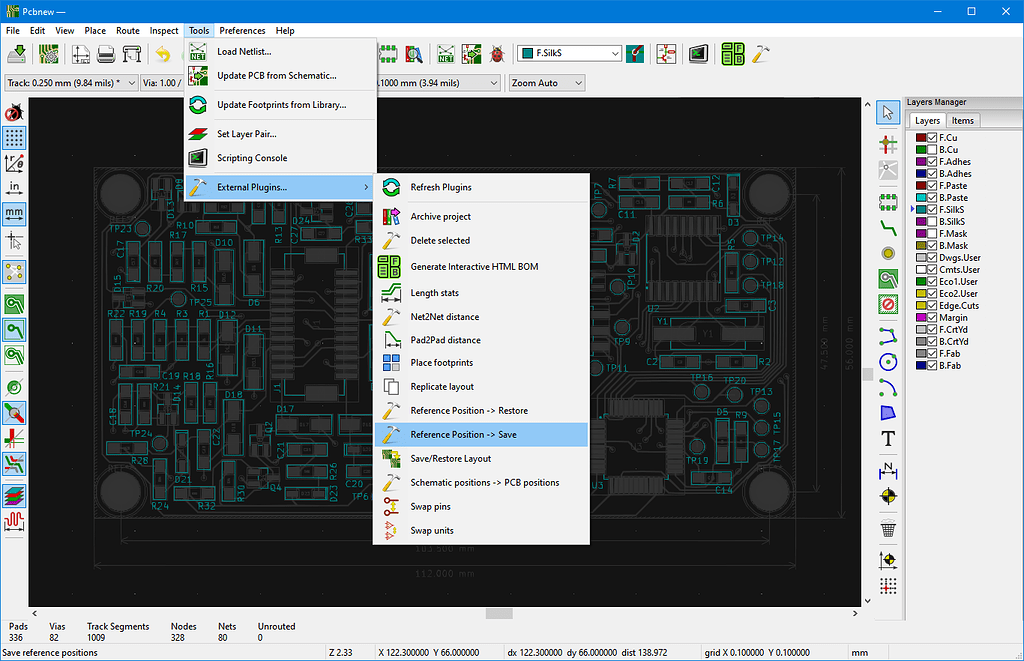Click the Dwgs.User layer color swatch
1024x661 pixels.
click(x=920, y=258)
